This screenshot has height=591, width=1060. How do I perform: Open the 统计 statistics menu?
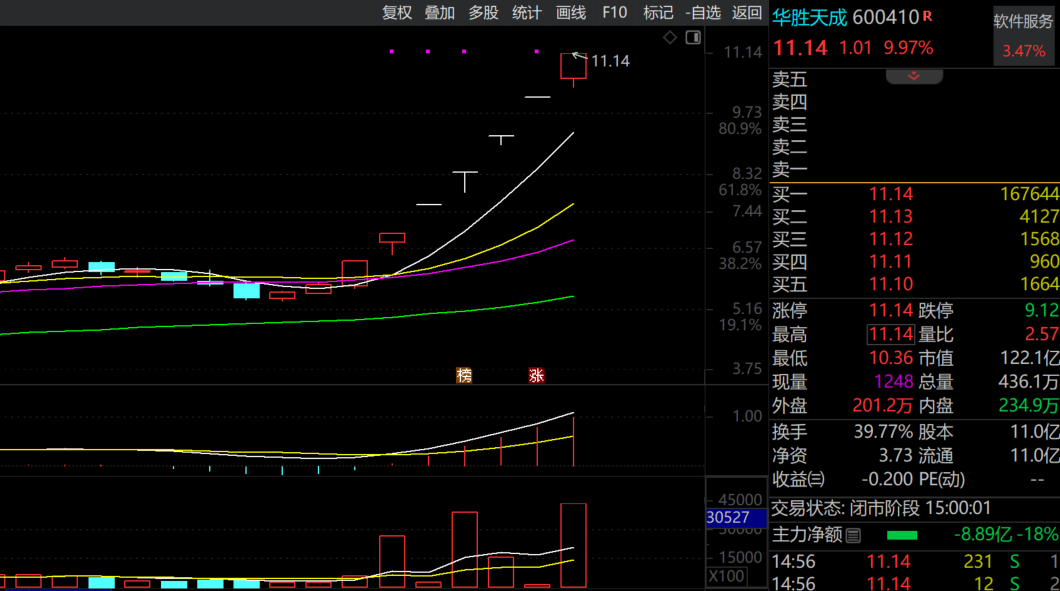pos(527,13)
